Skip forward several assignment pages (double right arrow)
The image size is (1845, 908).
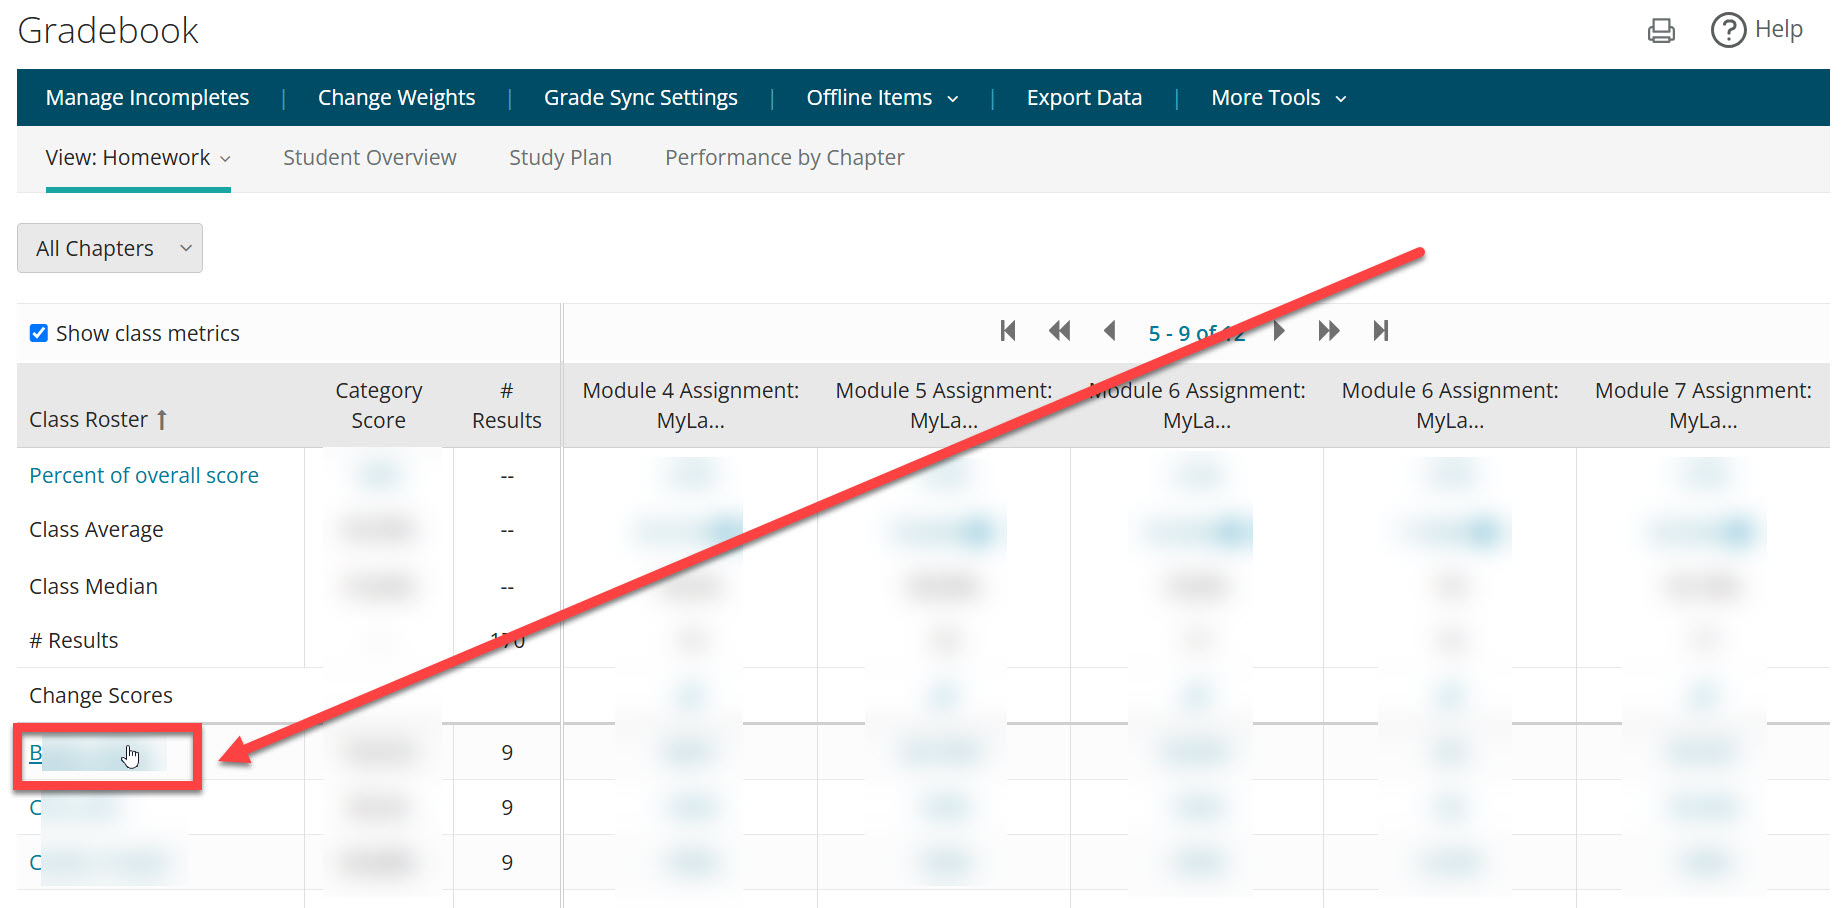(x=1329, y=331)
